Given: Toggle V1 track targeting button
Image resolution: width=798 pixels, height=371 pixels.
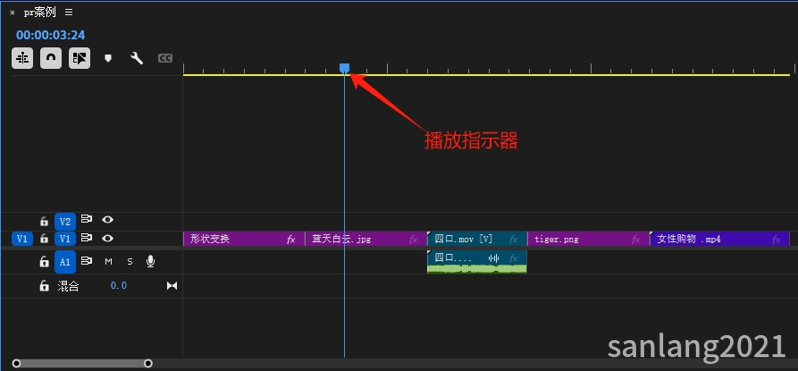Looking at the screenshot, I should click(x=65, y=239).
